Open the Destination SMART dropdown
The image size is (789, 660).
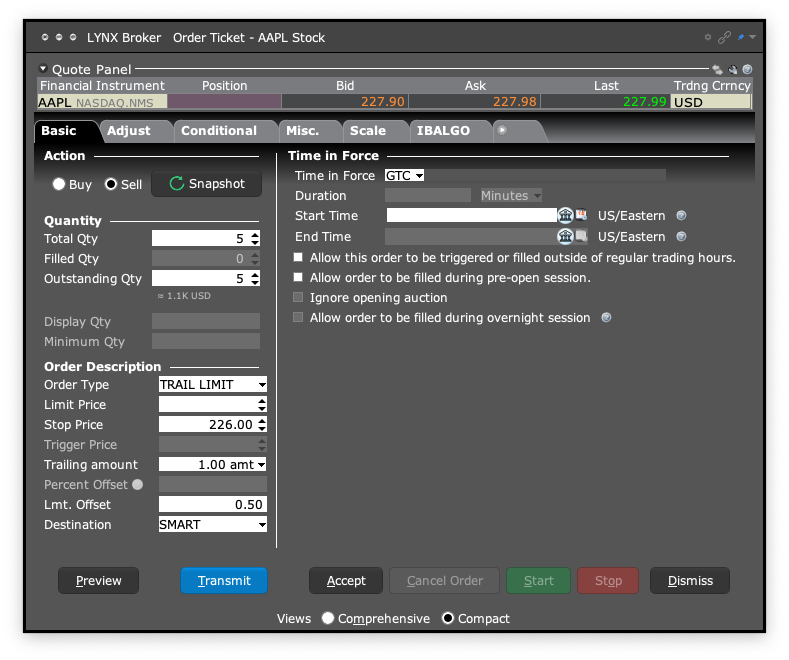pyautogui.click(x=213, y=525)
